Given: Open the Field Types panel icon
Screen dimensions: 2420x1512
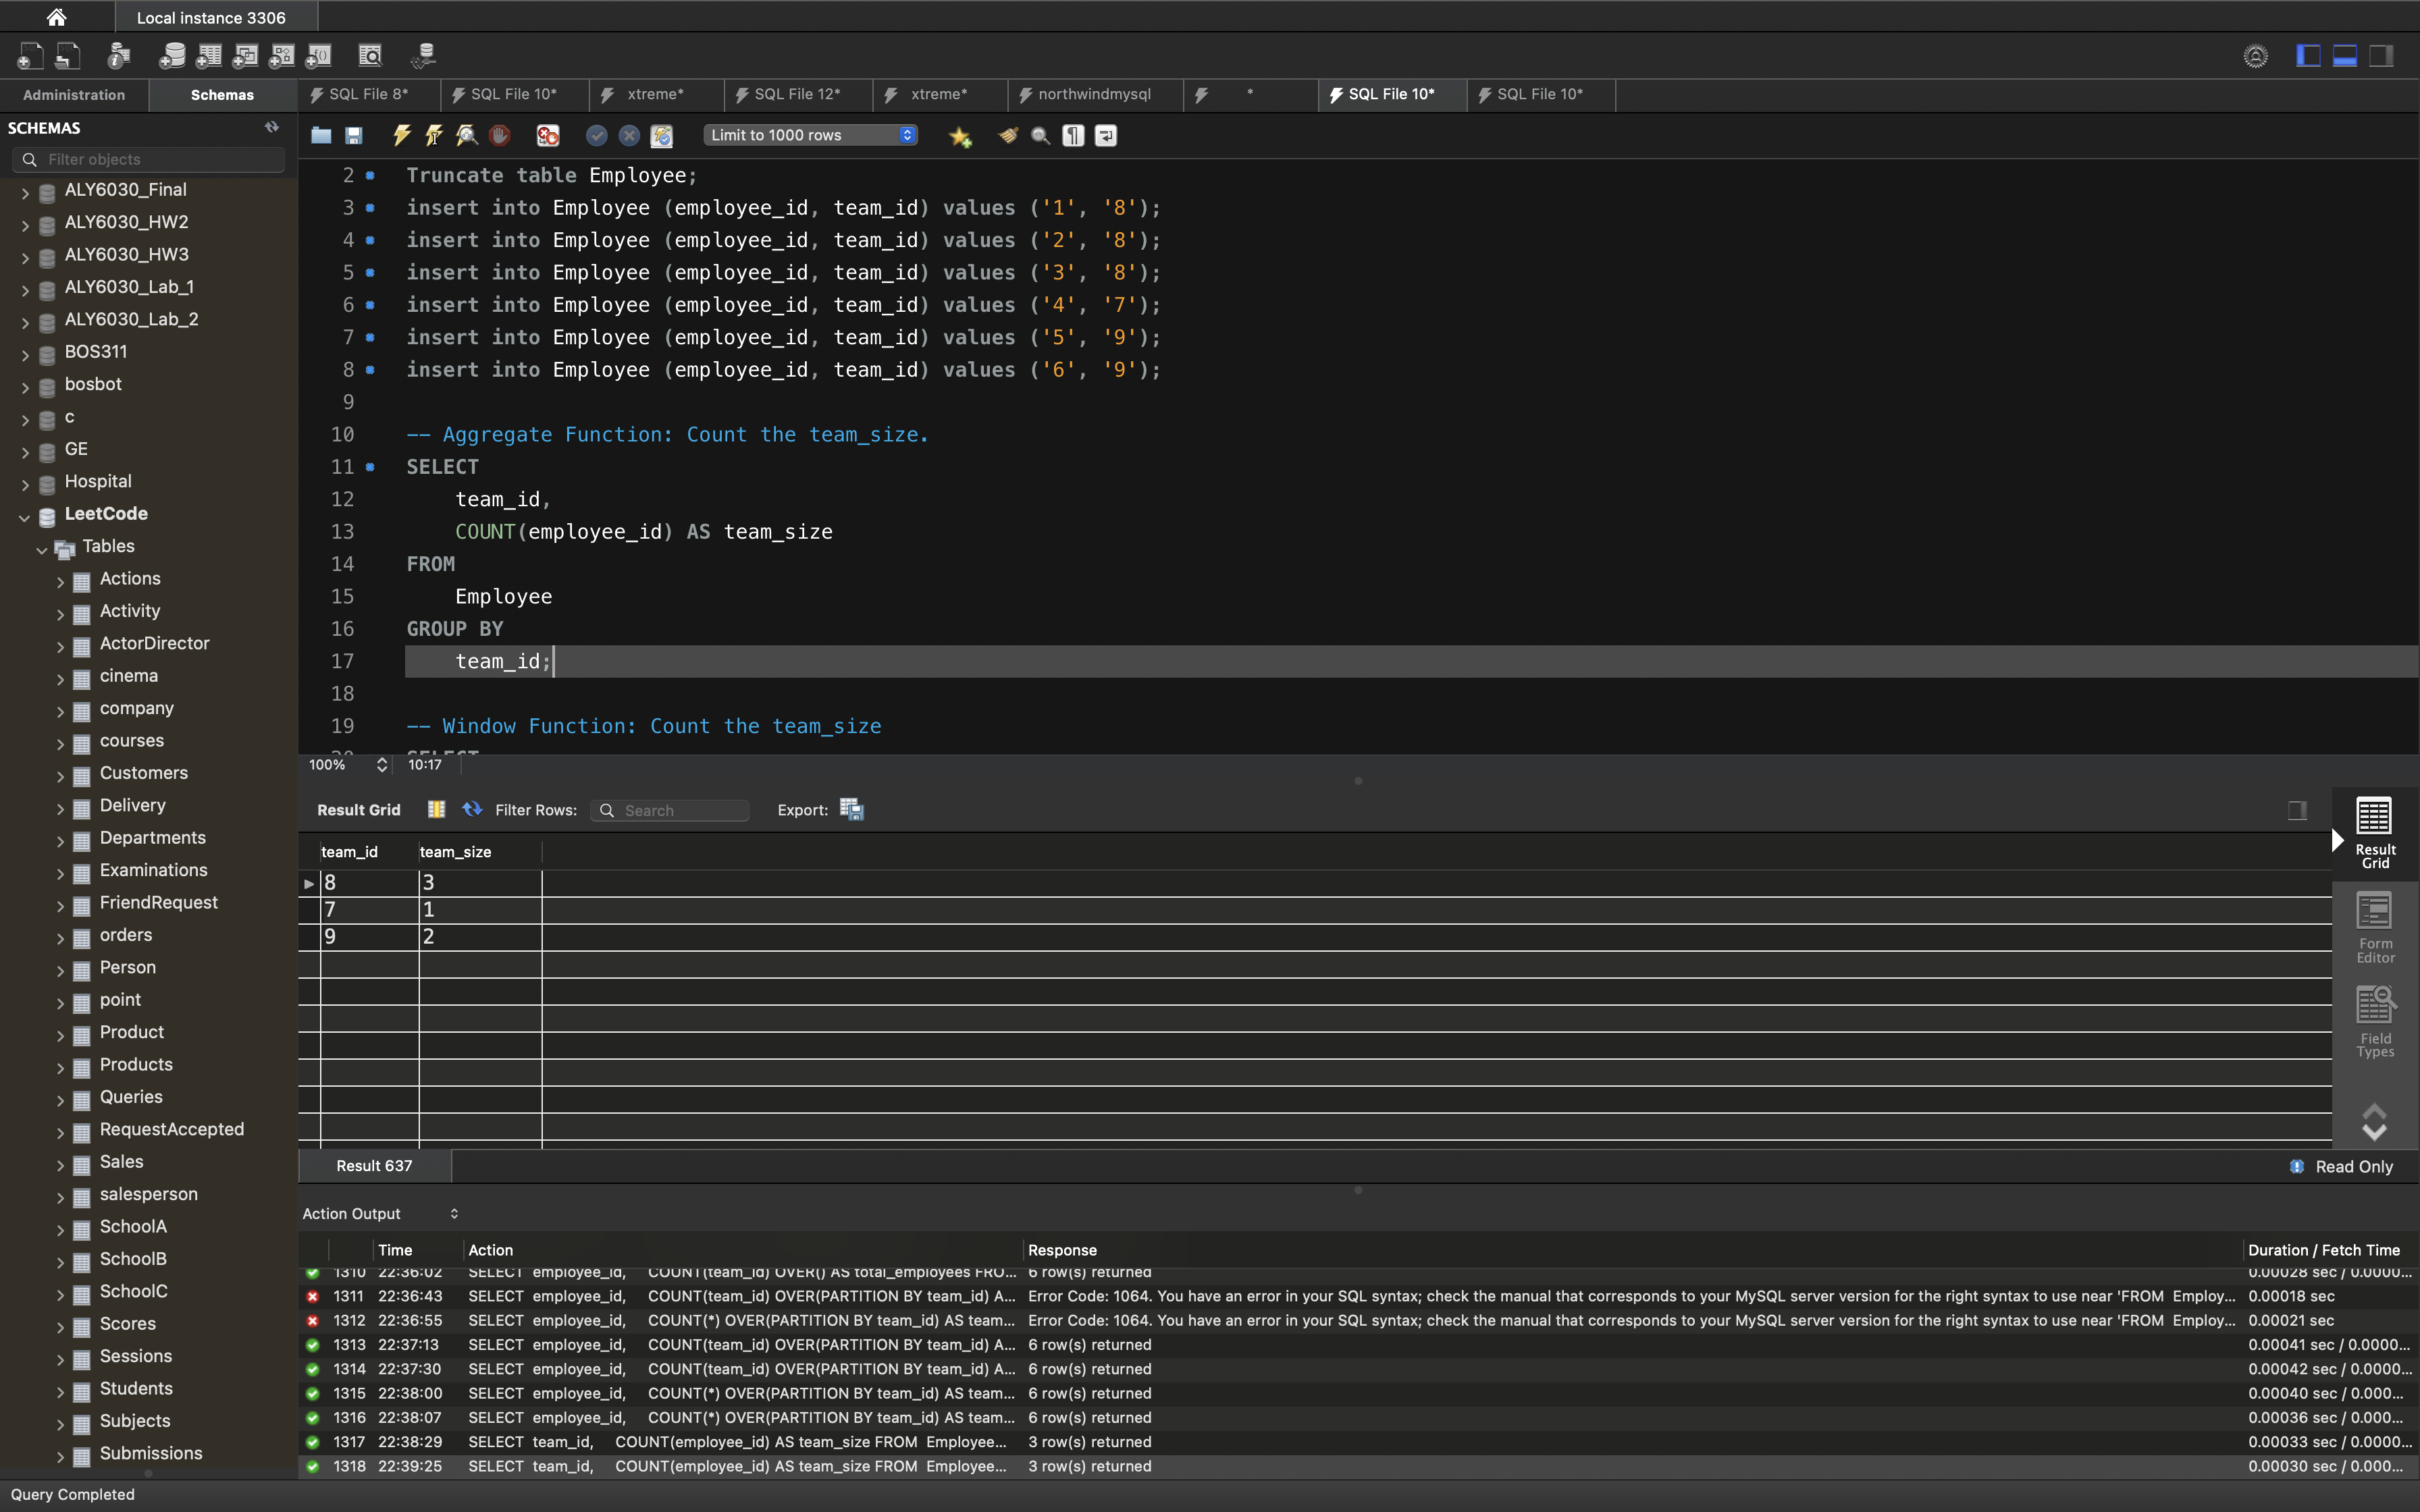Looking at the screenshot, I should [x=2374, y=1021].
